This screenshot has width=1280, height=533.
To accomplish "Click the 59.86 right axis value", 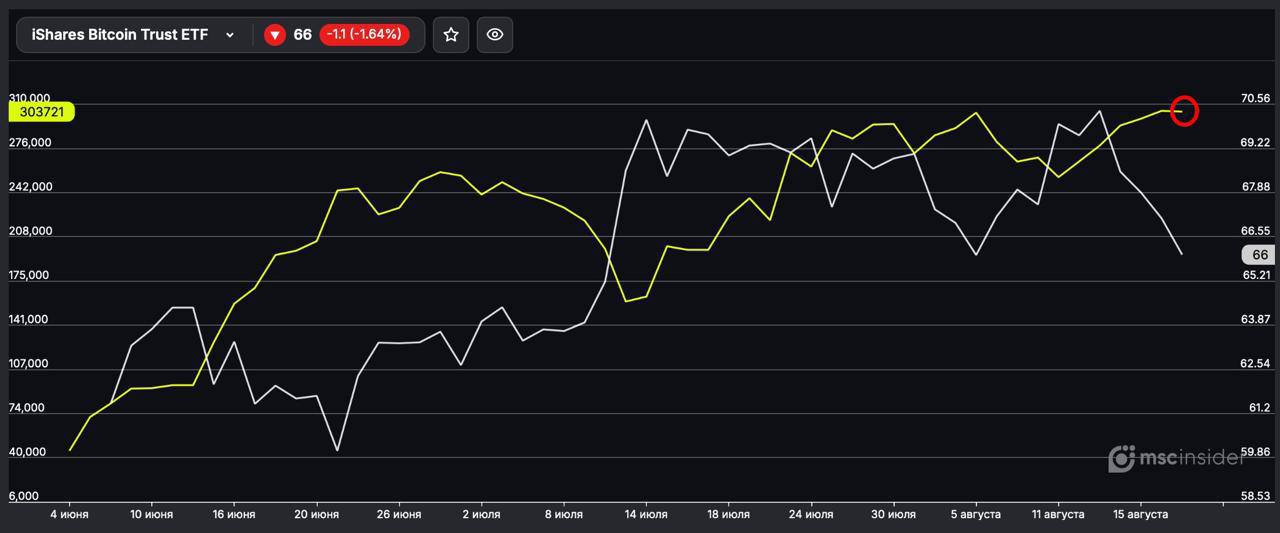I will pos(1255,451).
